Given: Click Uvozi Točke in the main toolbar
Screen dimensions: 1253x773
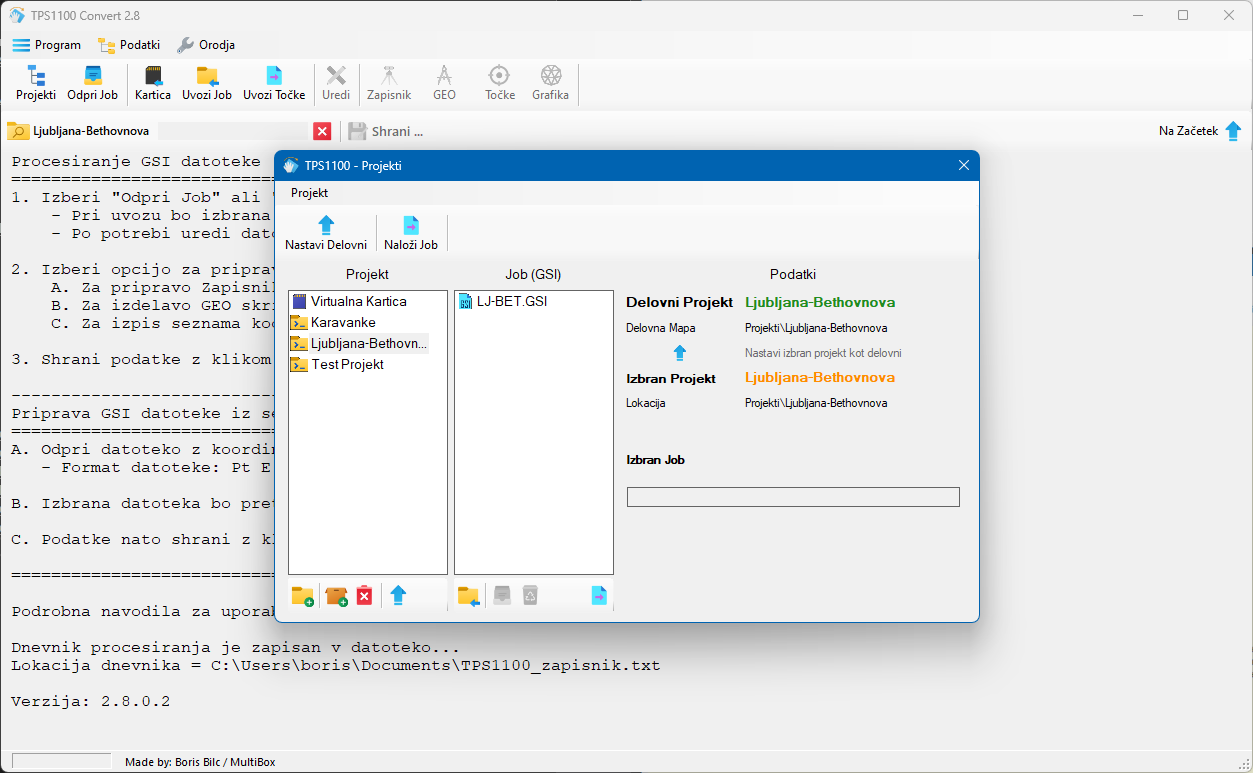Looking at the screenshot, I should (274, 83).
